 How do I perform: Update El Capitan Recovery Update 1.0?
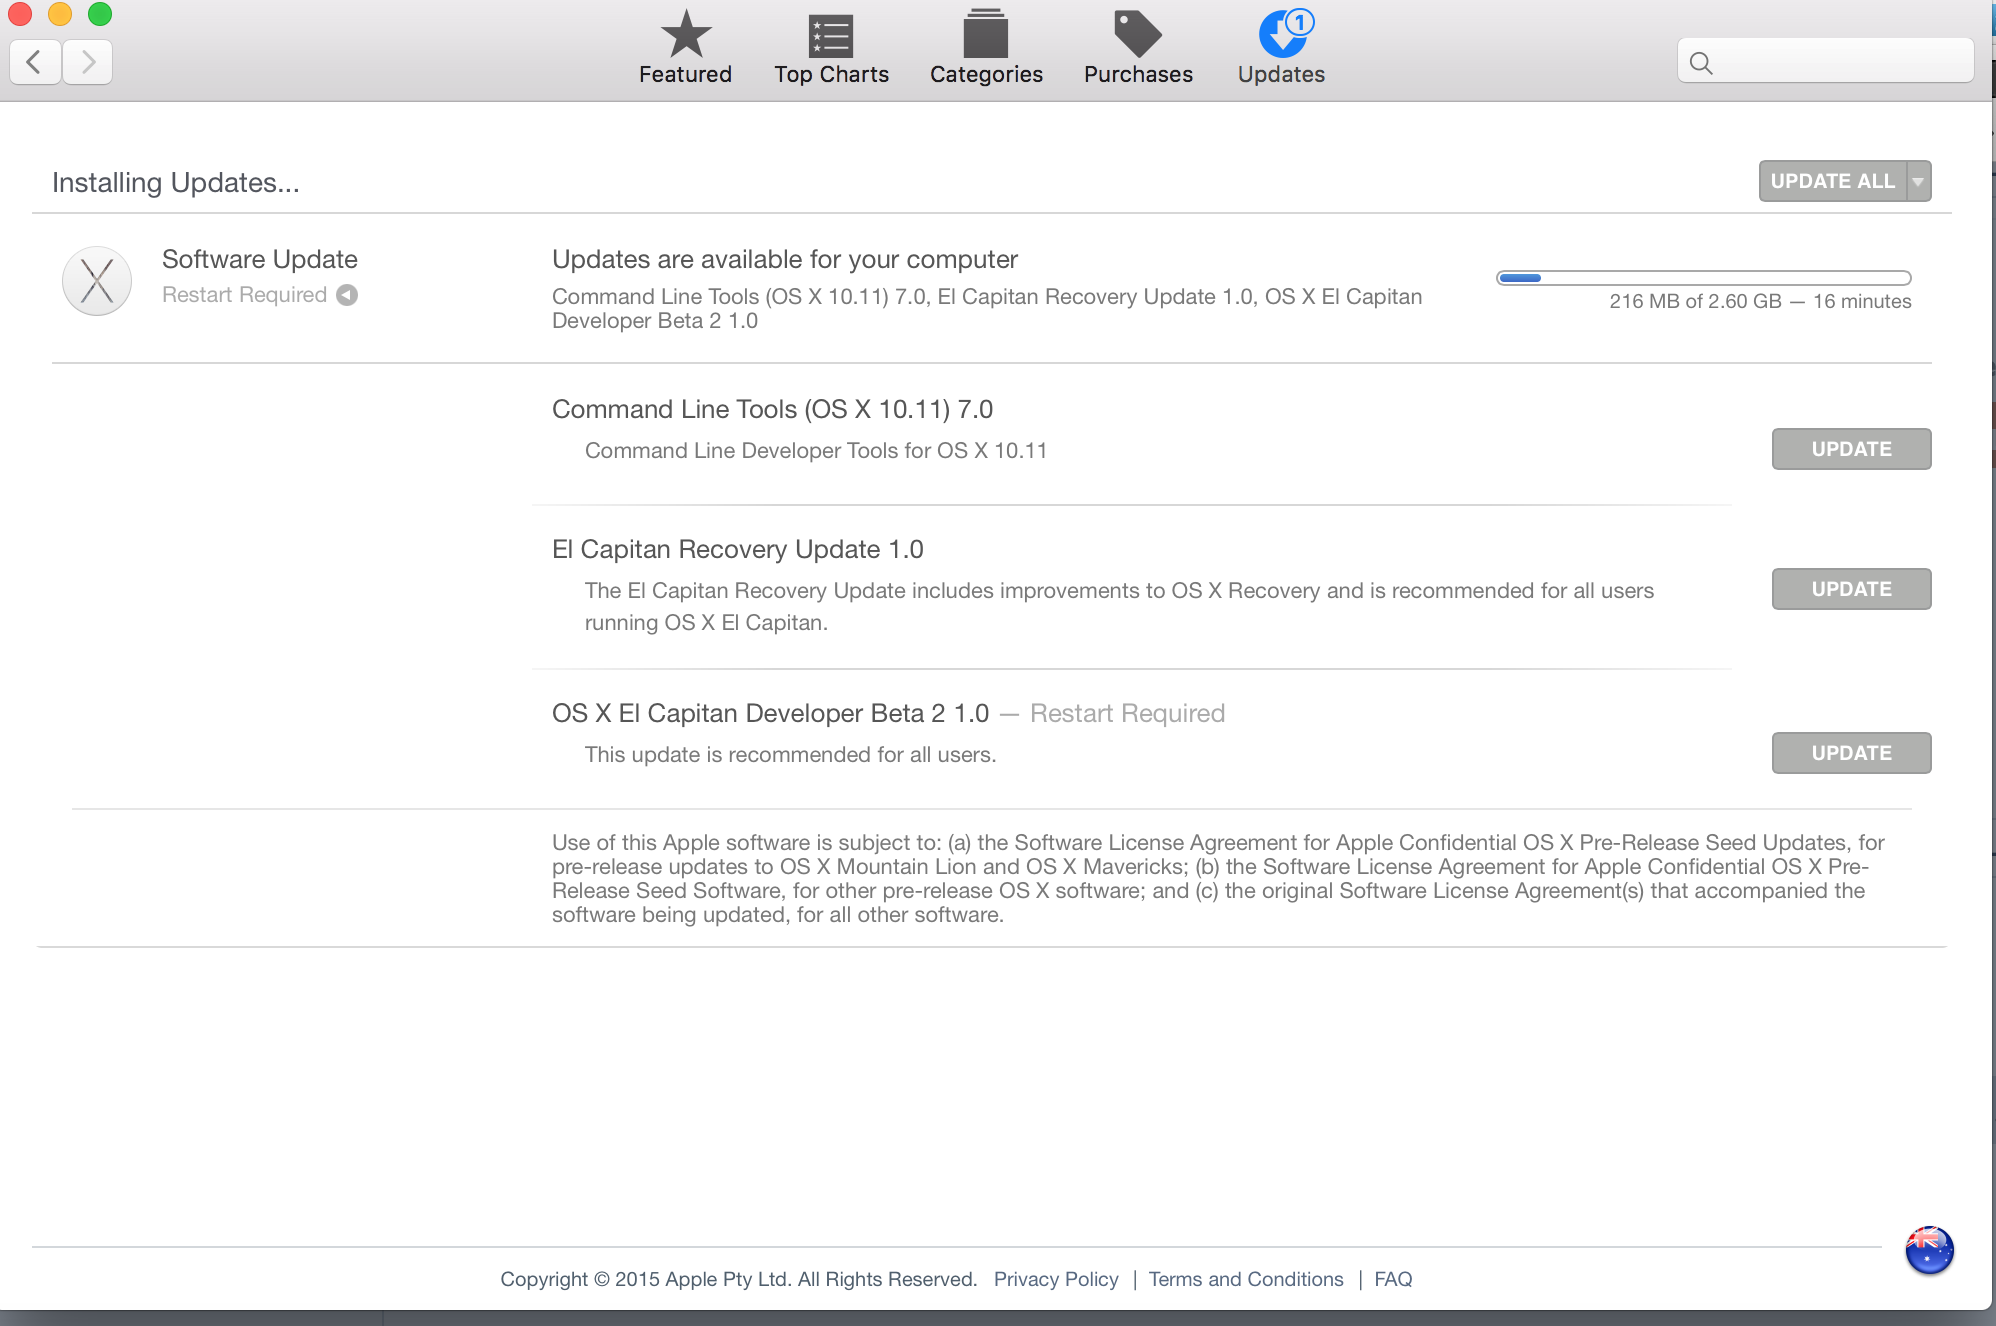coord(1851,589)
